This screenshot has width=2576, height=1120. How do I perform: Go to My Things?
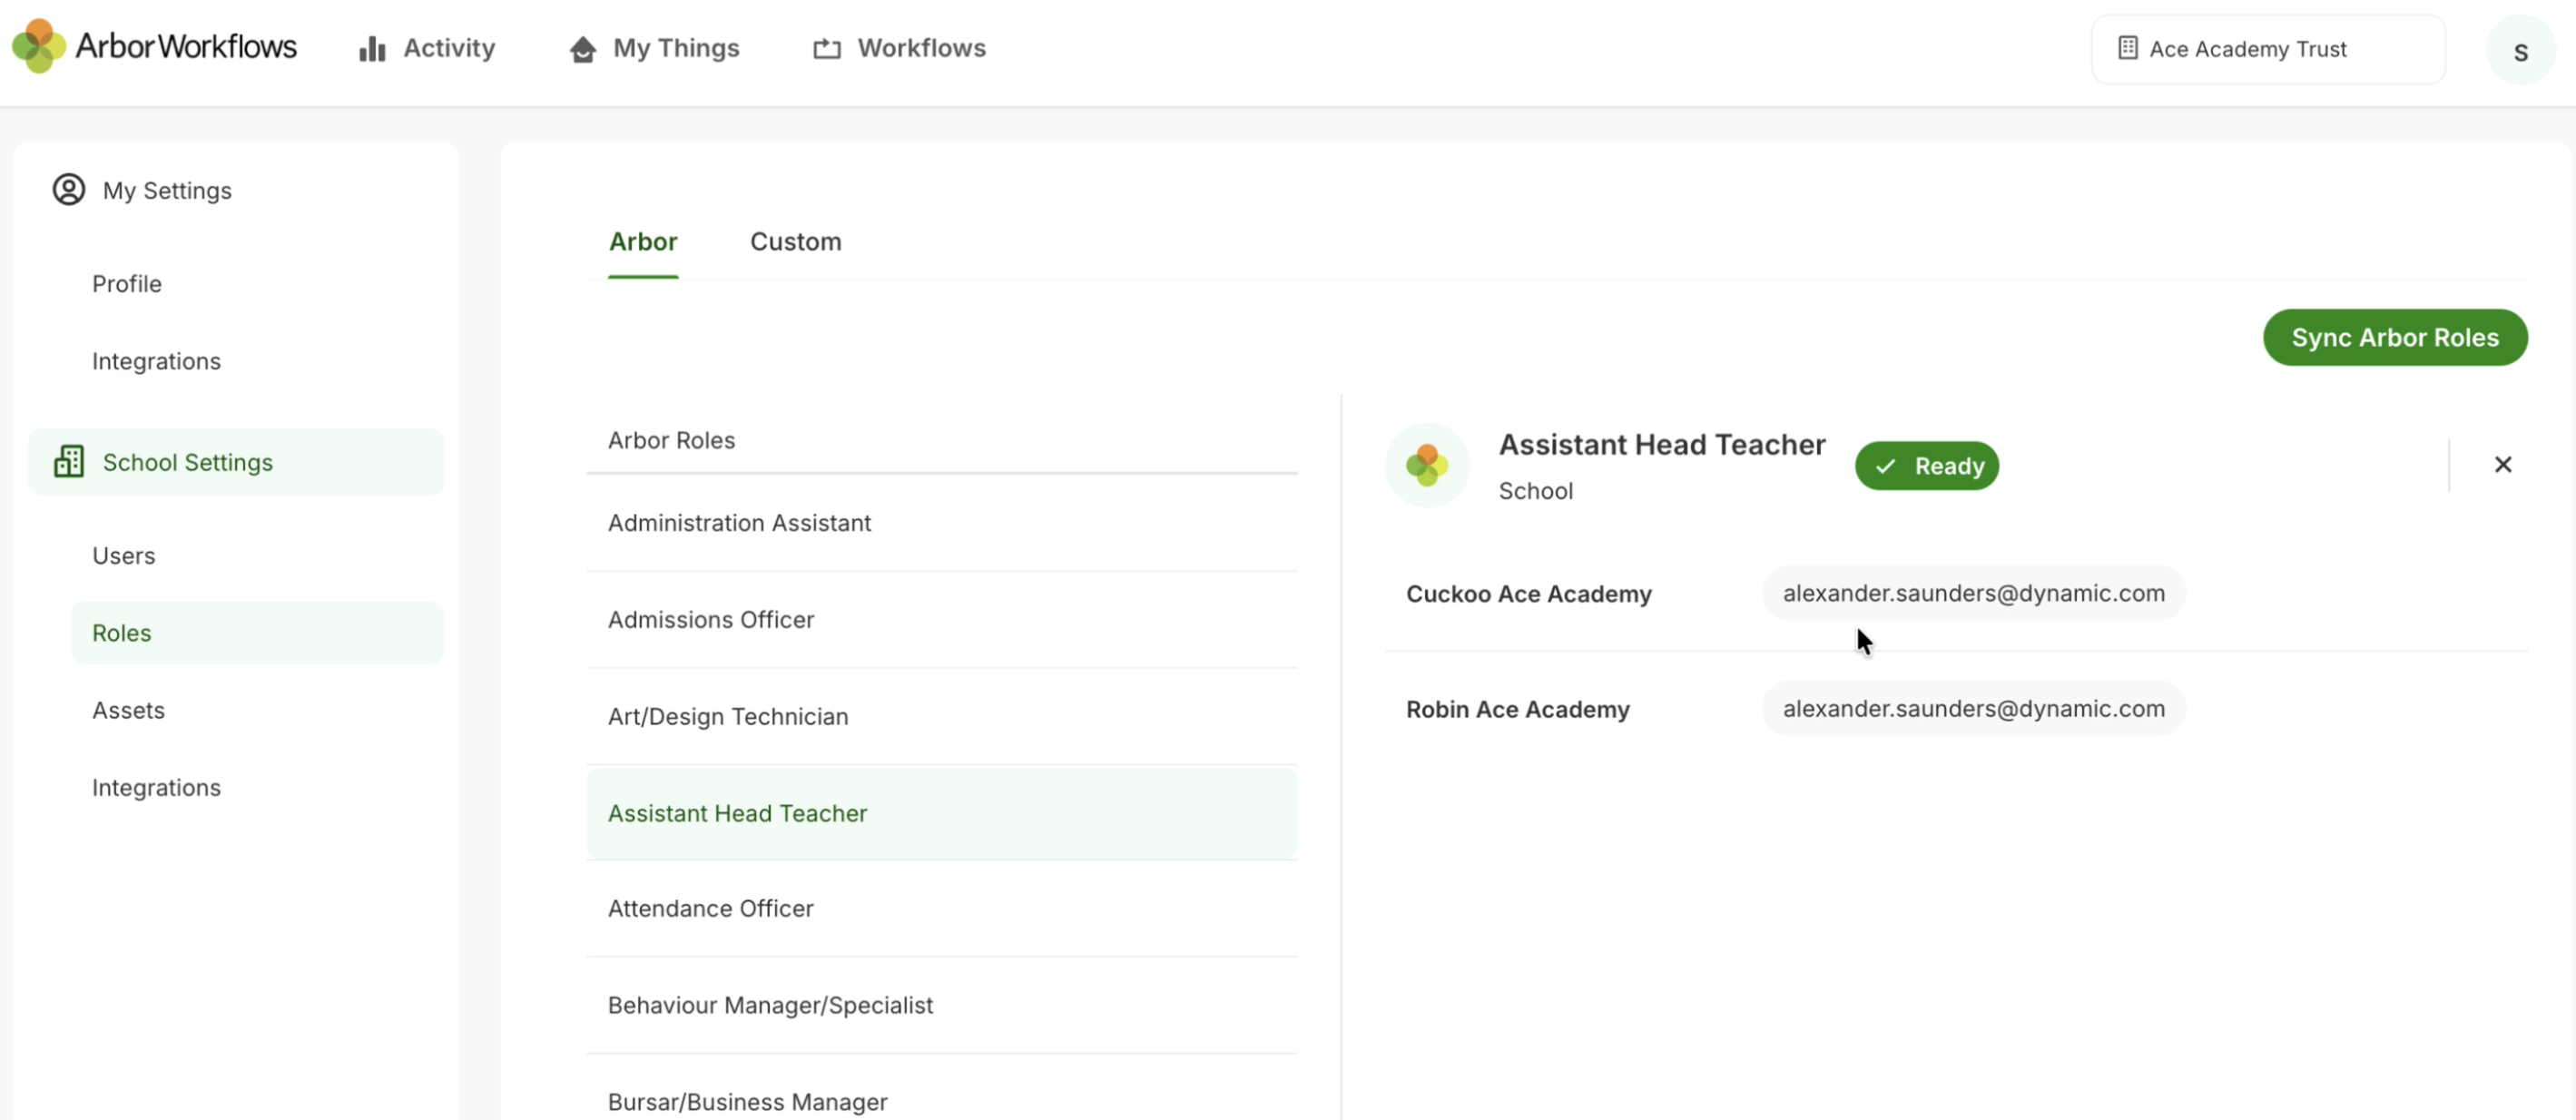[x=655, y=48]
